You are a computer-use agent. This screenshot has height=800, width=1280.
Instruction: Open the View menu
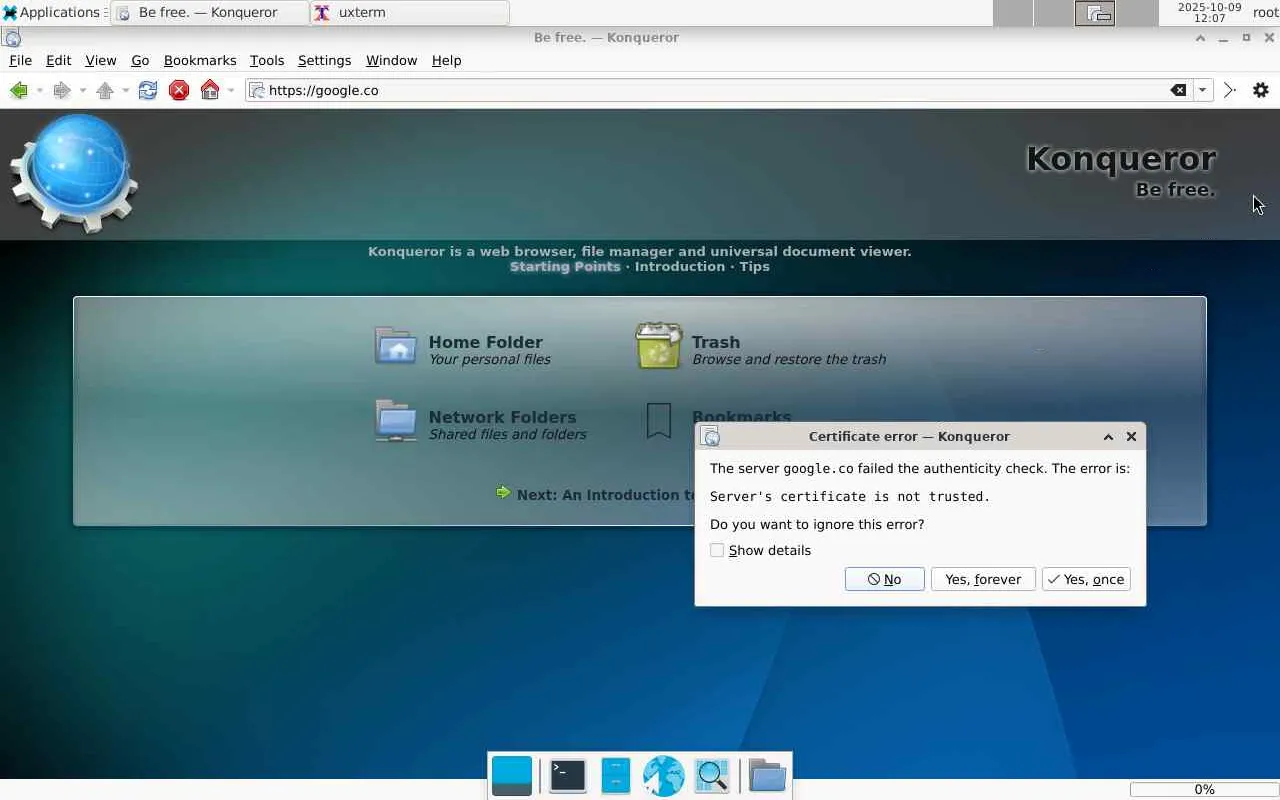pyautogui.click(x=100, y=60)
